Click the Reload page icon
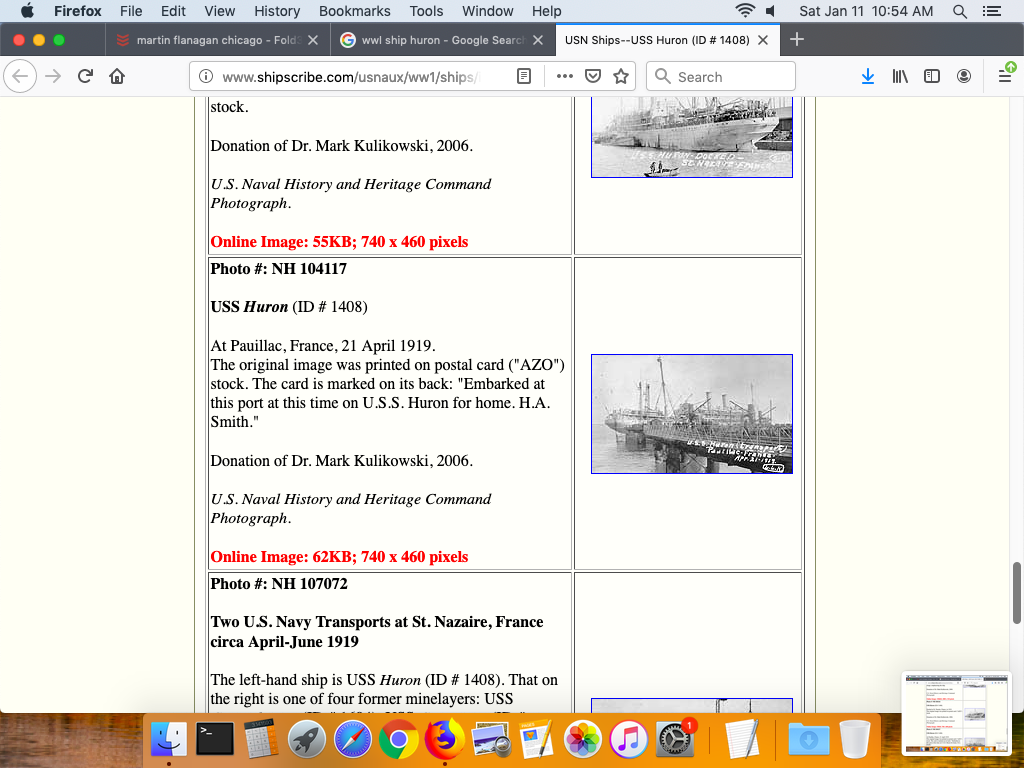 pyautogui.click(x=86, y=76)
